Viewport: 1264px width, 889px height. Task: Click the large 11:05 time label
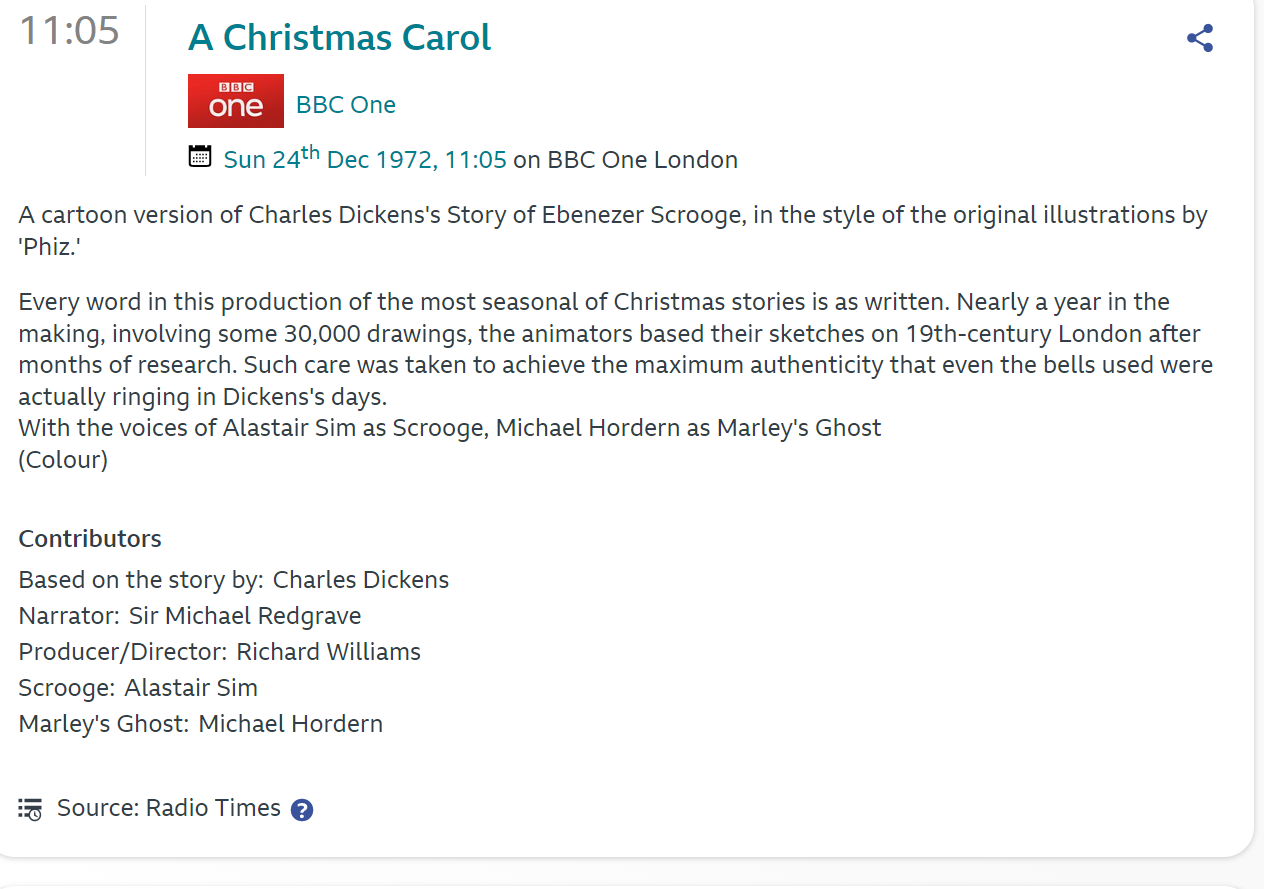(x=69, y=31)
